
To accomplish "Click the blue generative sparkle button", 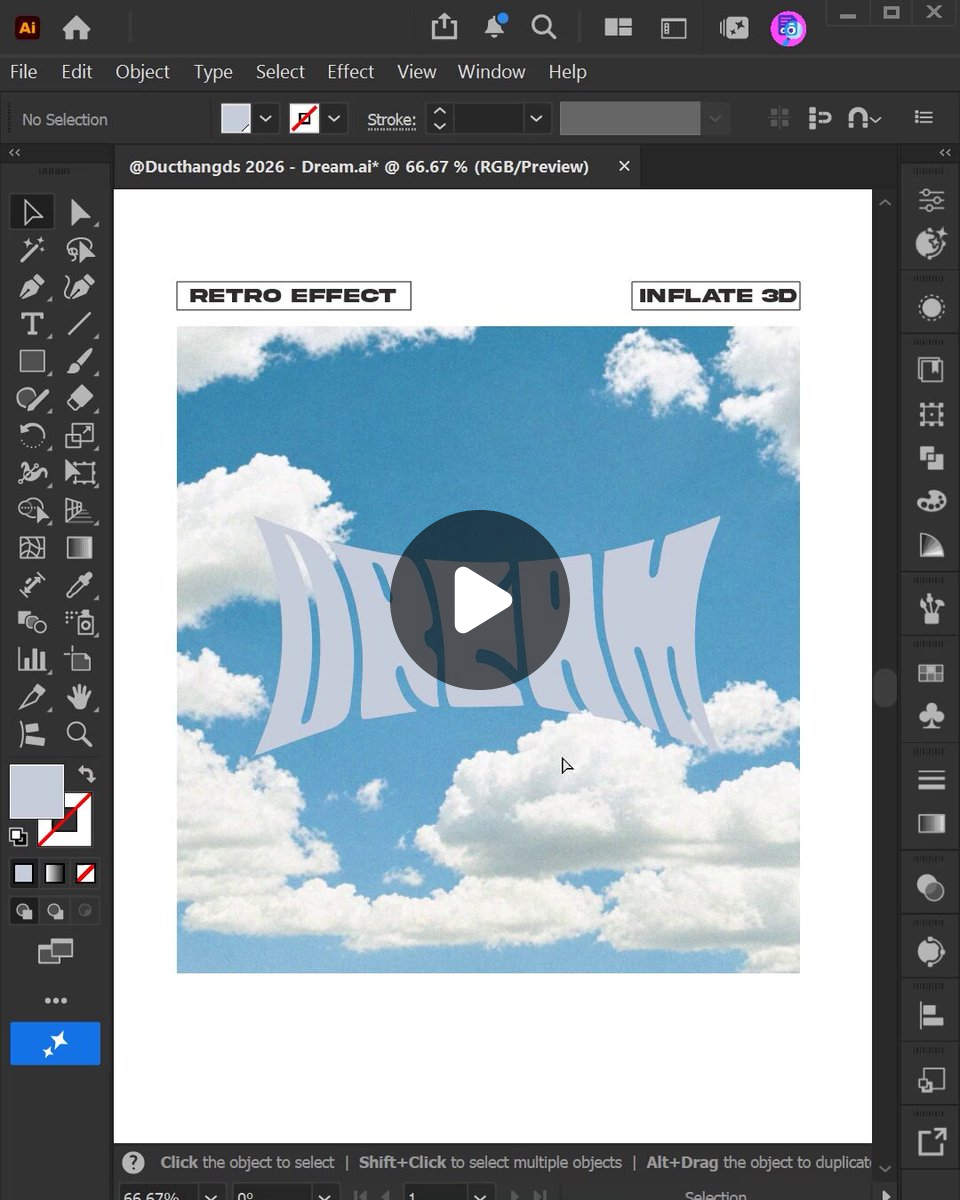I will point(55,1043).
